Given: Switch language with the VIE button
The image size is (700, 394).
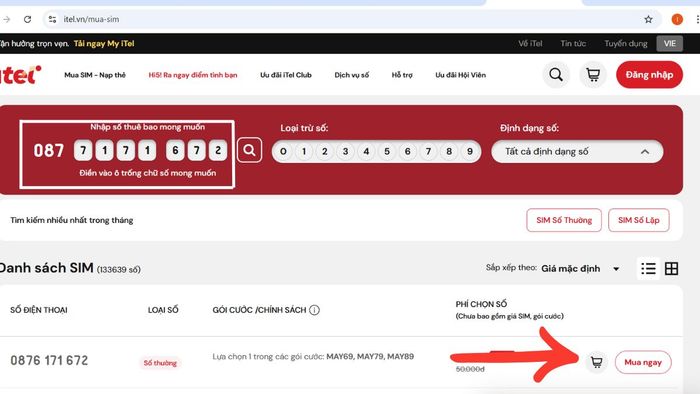Looking at the screenshot, I should click(x=669, y=44).
